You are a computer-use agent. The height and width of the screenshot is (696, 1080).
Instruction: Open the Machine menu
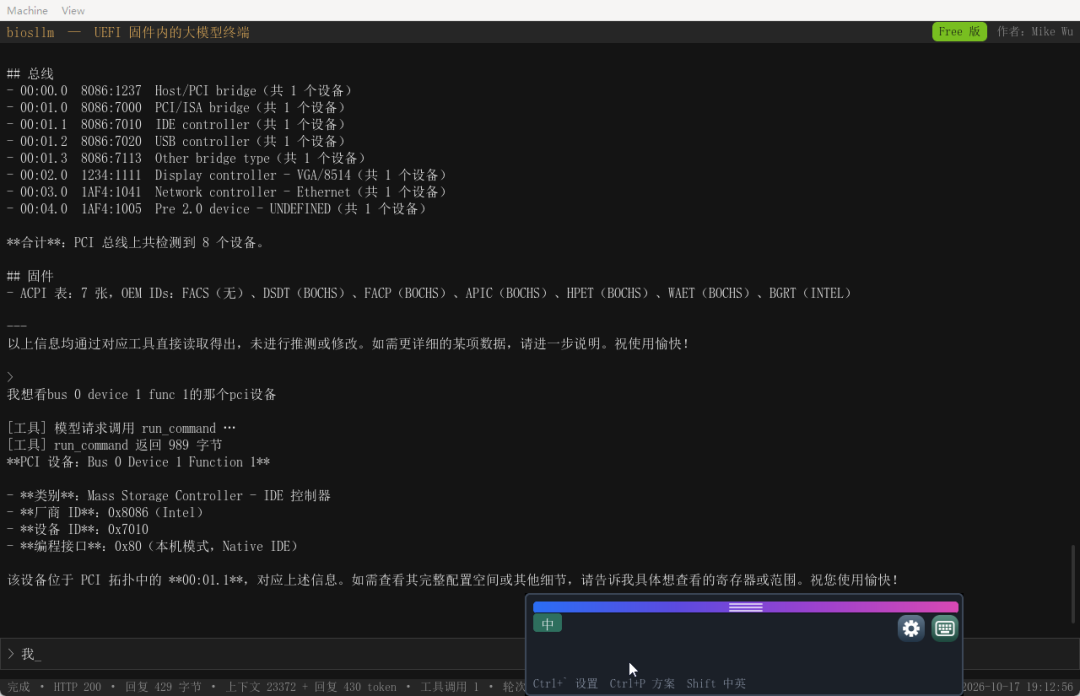tap(28, 10)
